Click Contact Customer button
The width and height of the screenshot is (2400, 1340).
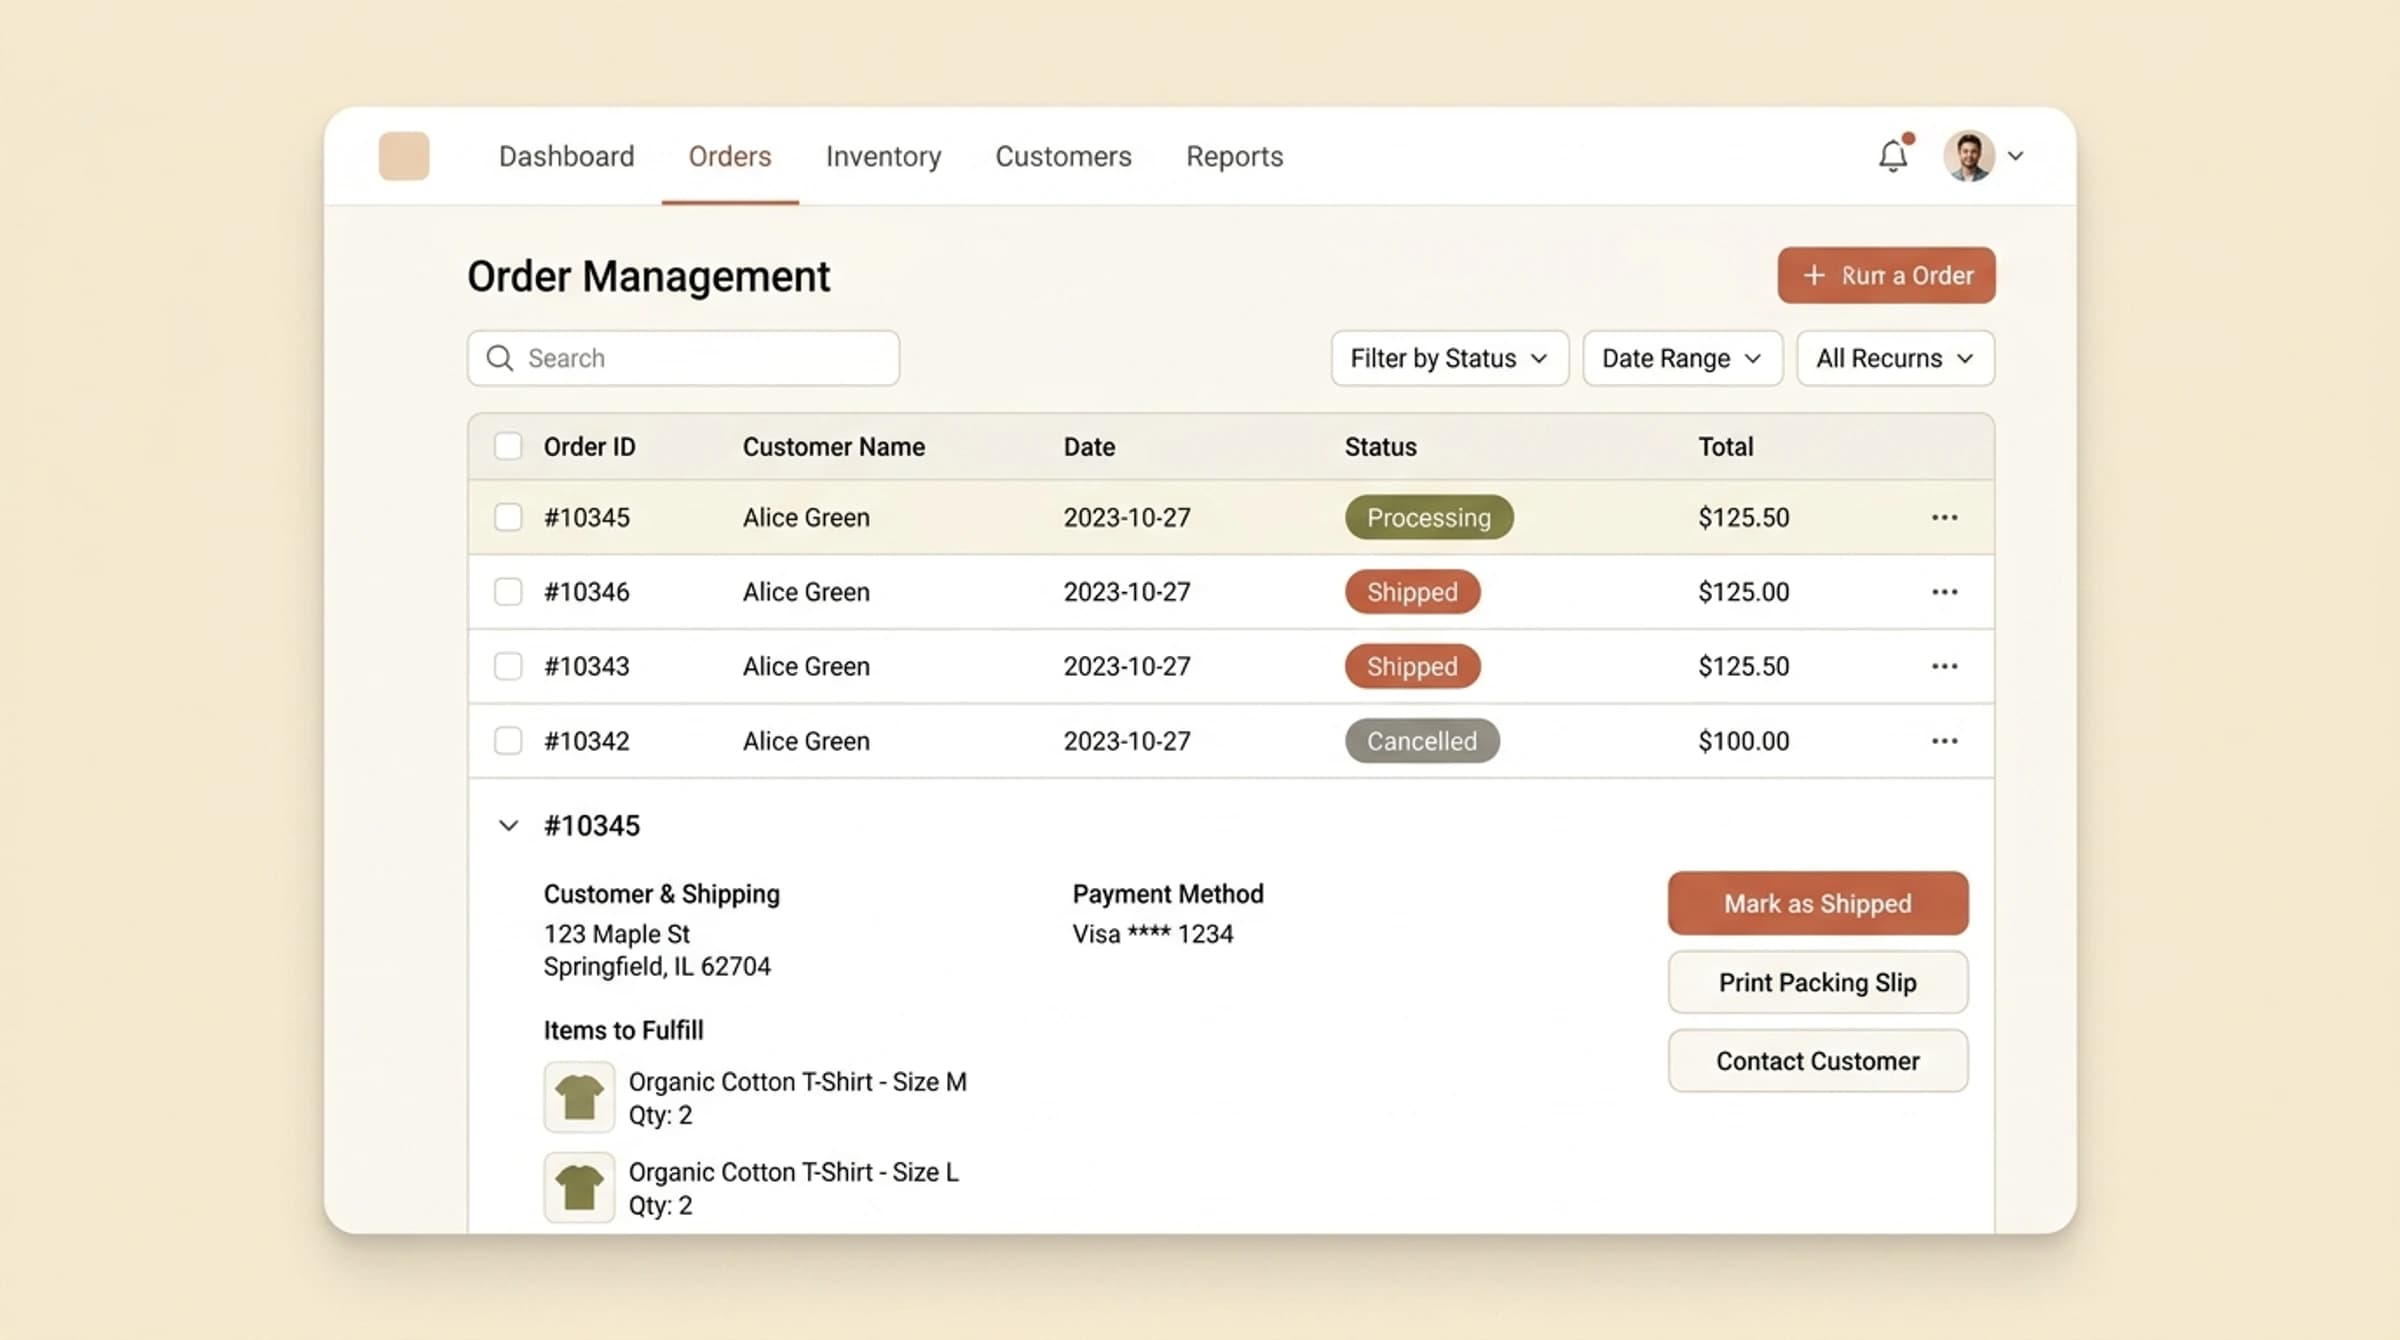(x=1818, y=1061)
